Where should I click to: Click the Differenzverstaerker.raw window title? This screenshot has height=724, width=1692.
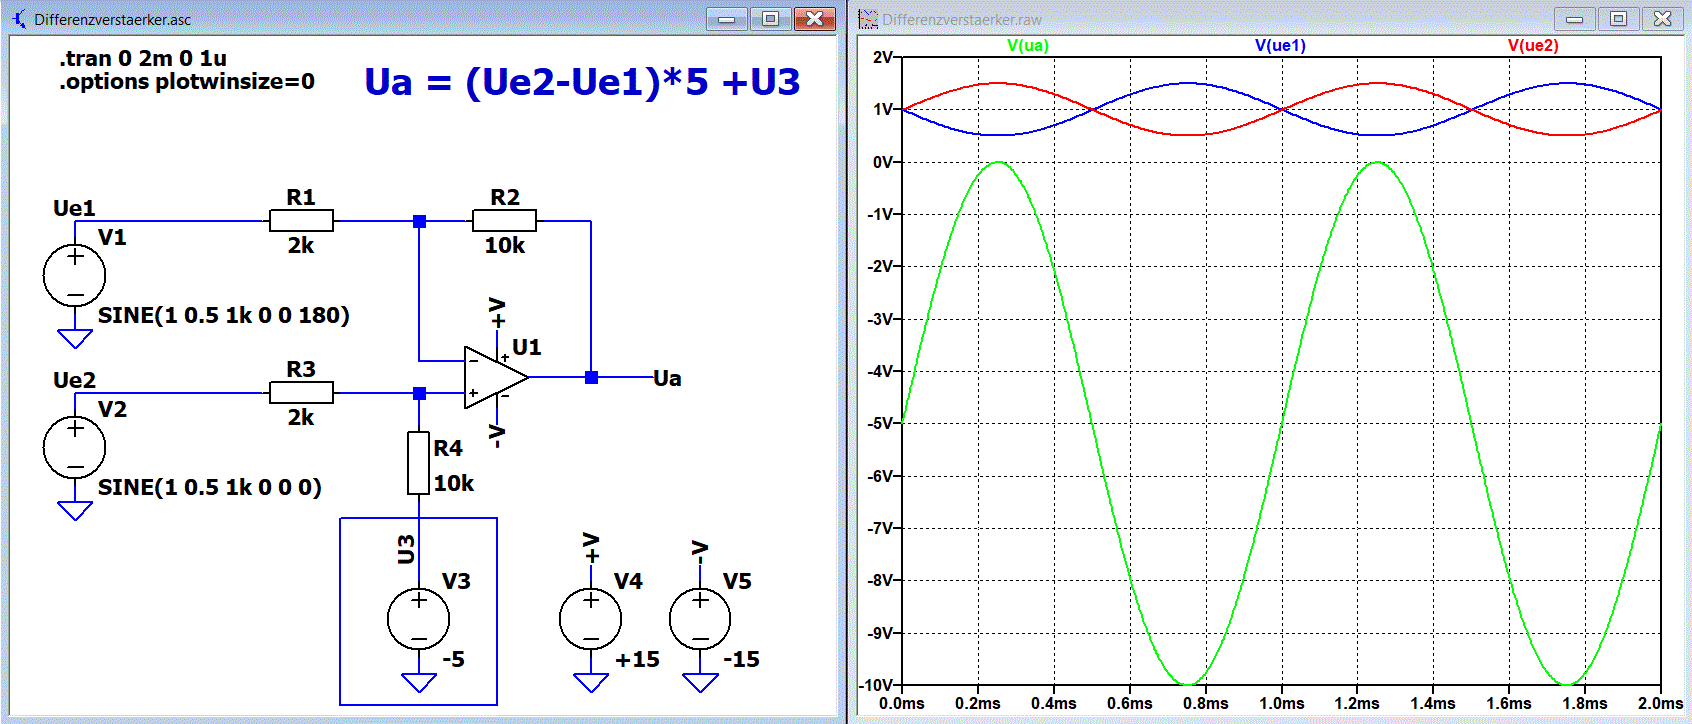coord(962,19)
